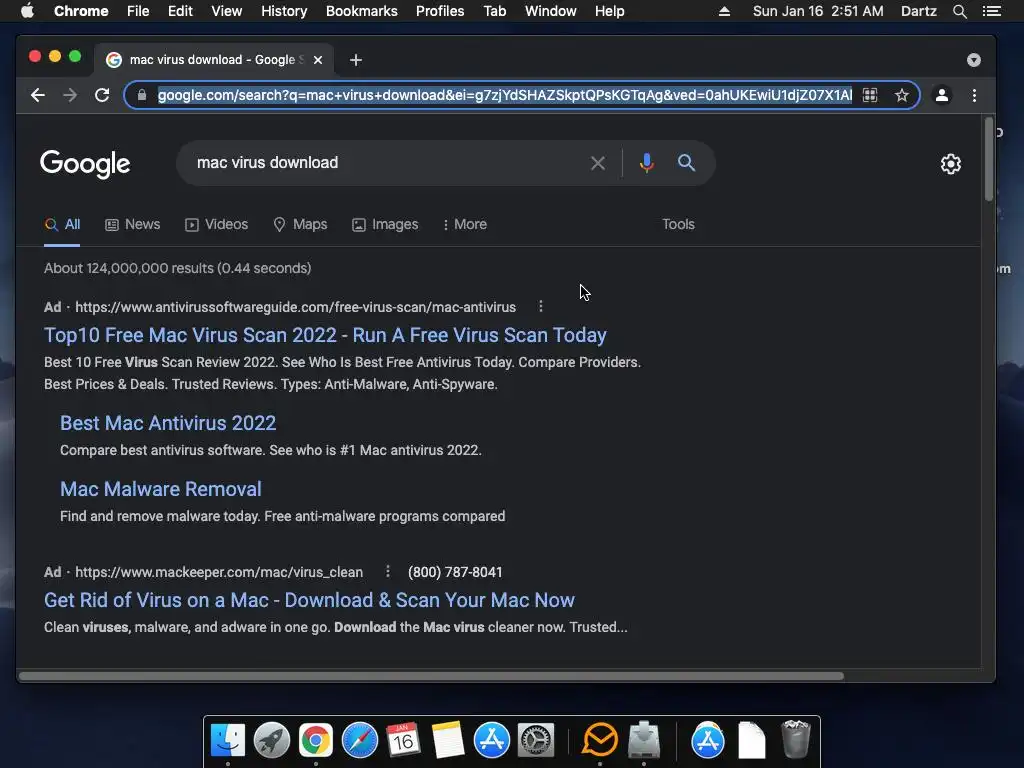The width and height of the screenshot is (1024, 768).
Task: Open Notes from the Dock
Action: click(447, 740)
